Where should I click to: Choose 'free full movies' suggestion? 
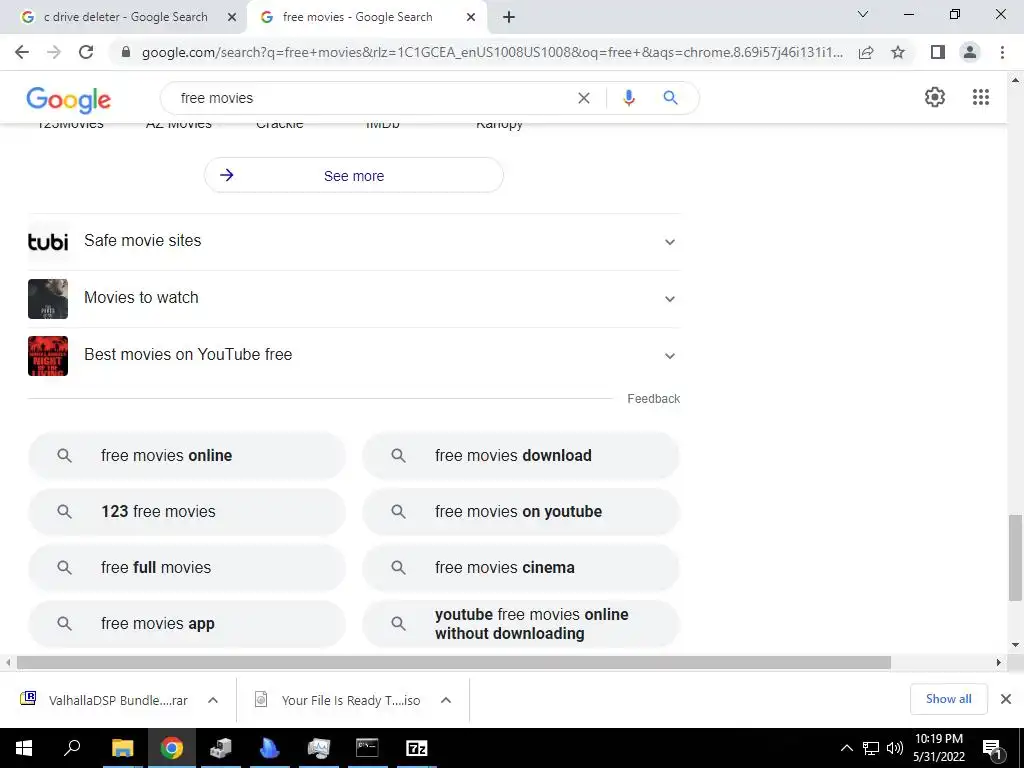click(x=187, y=568)
